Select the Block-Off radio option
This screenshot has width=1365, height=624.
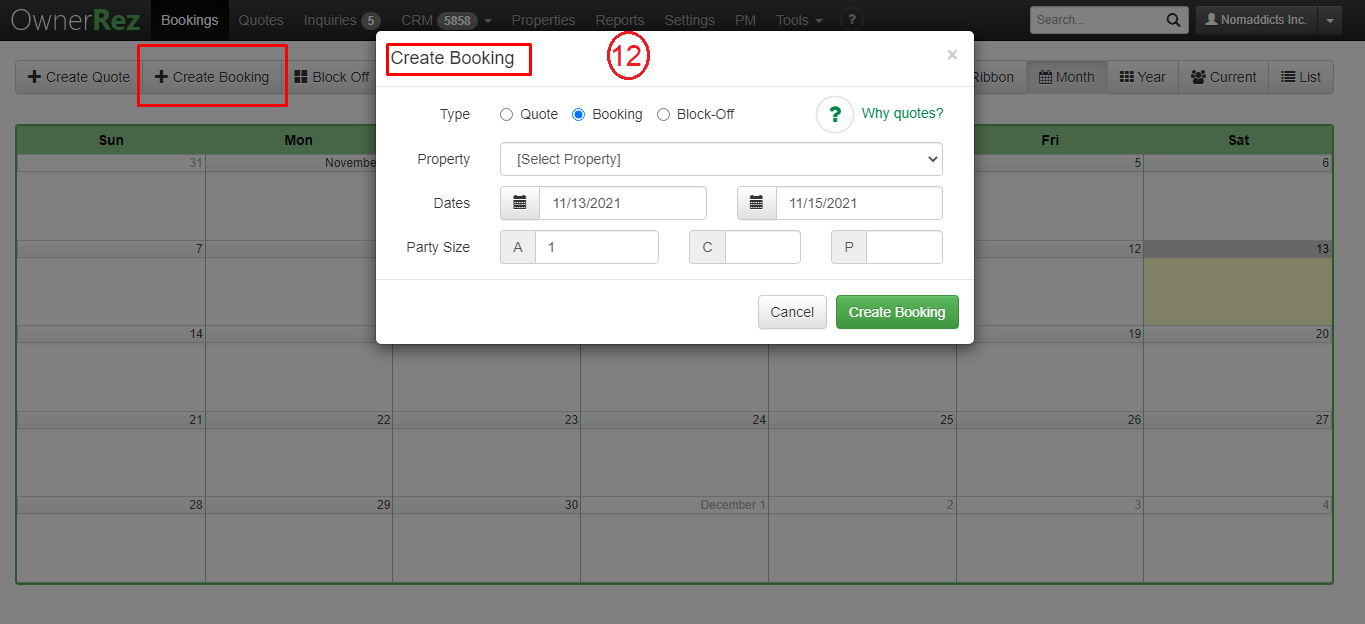click(663, 114)
